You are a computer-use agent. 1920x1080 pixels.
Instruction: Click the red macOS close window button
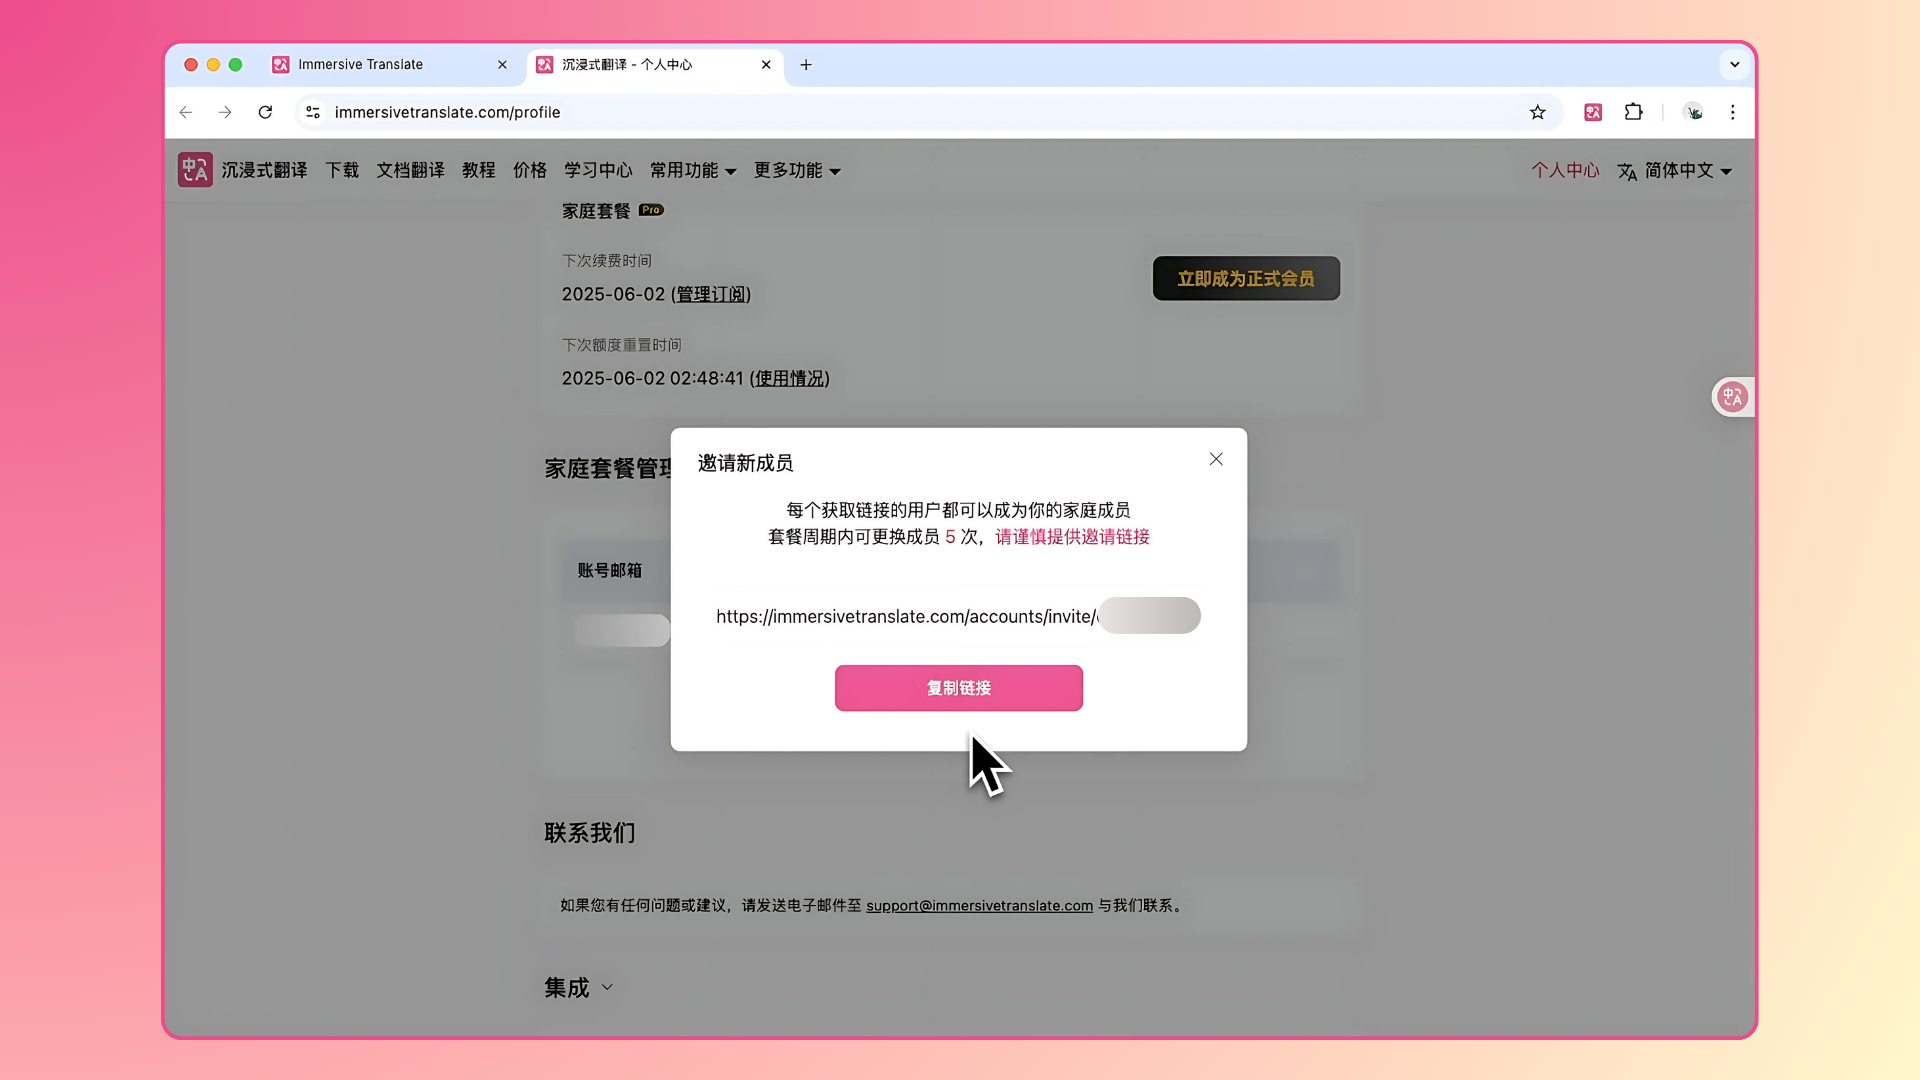[191, 65]
